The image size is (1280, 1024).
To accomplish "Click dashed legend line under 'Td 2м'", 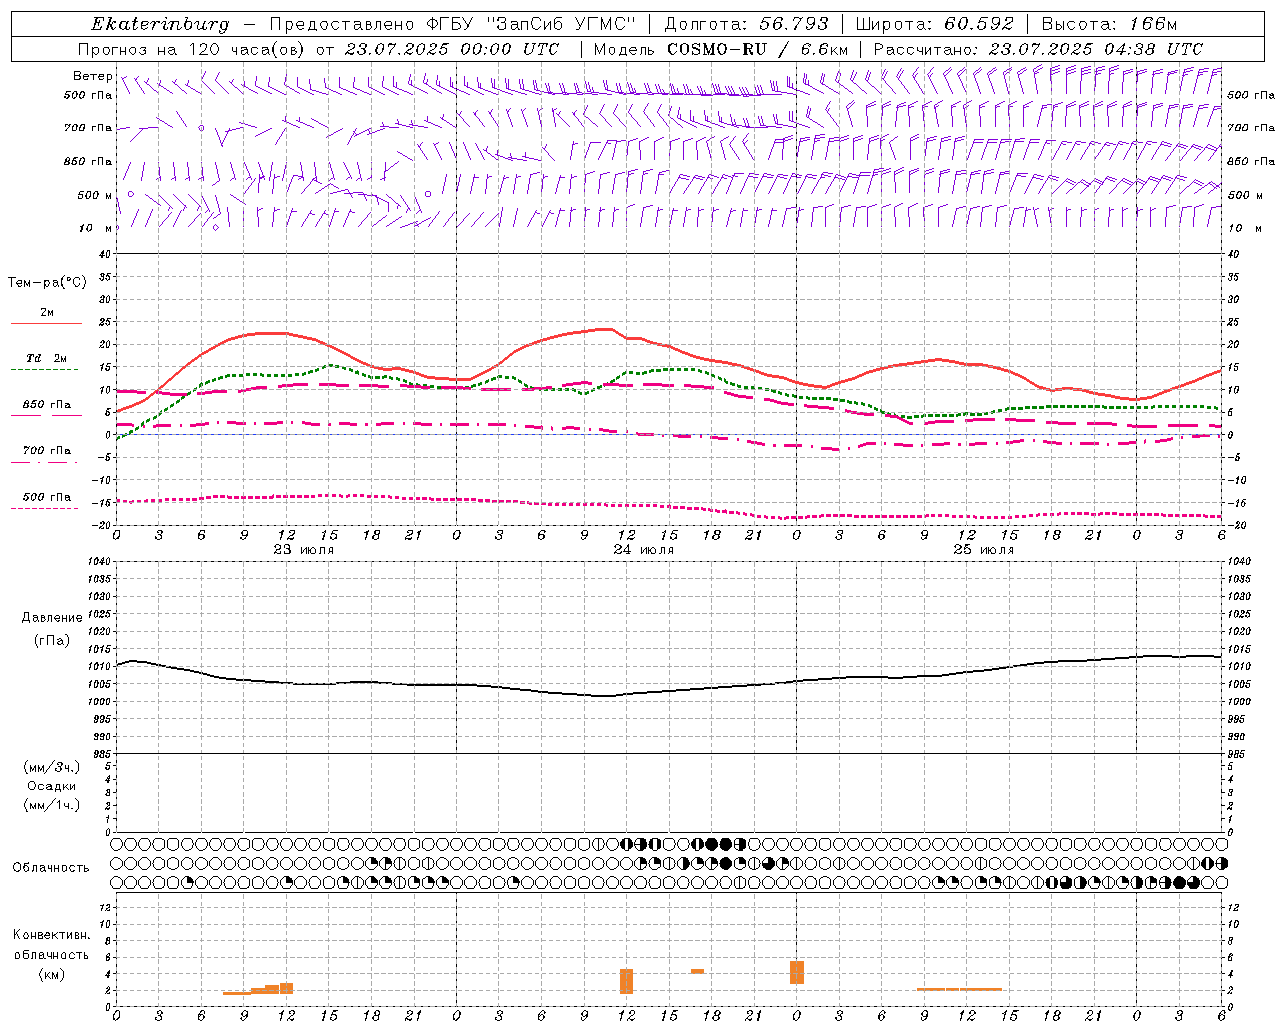I will pyautogui.click(x=44, y=370).
